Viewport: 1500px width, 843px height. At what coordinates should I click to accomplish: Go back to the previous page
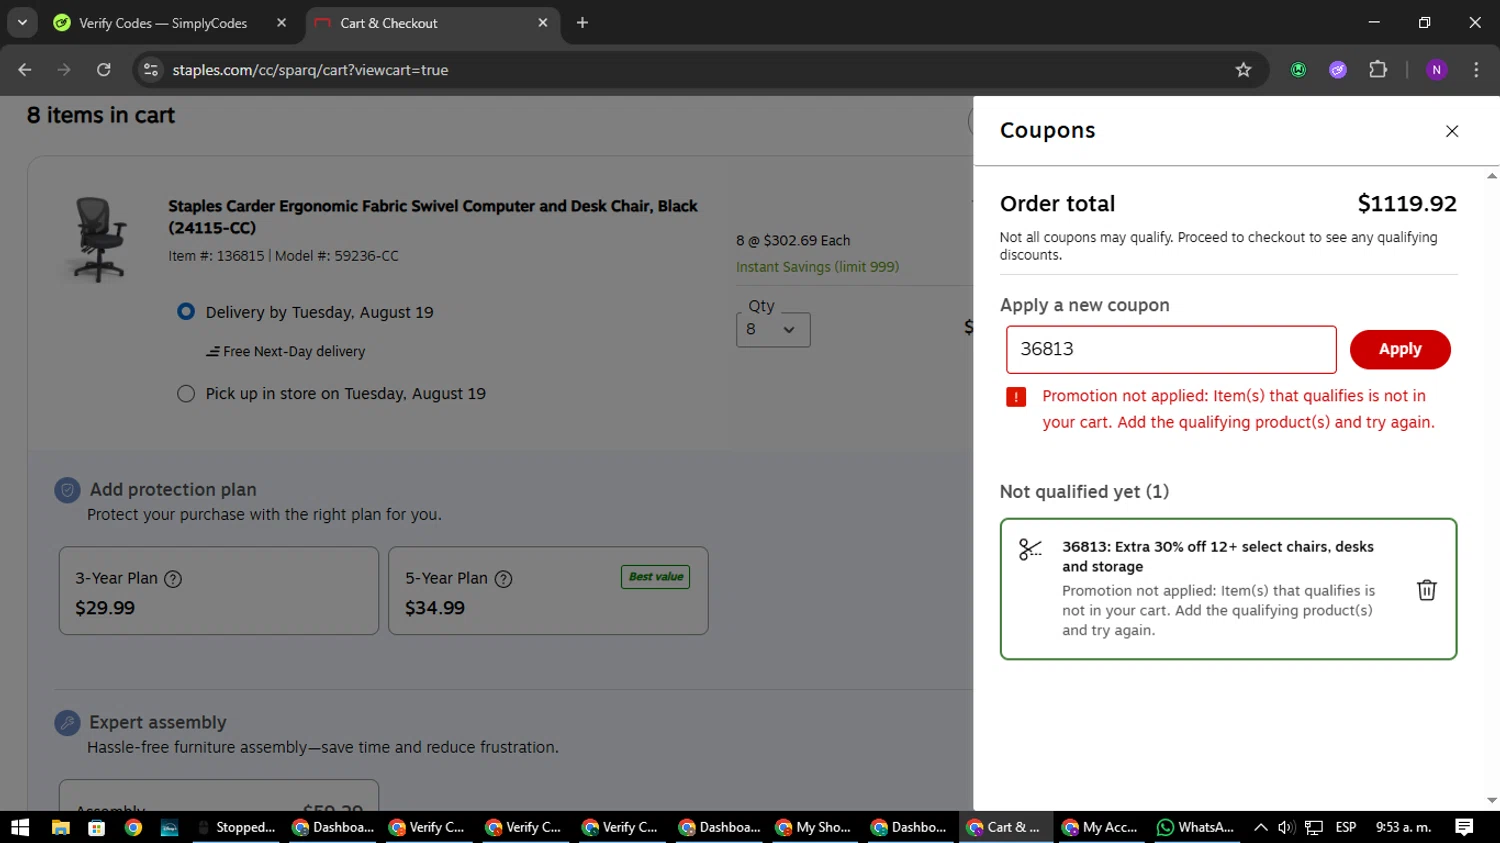[25, 70]
